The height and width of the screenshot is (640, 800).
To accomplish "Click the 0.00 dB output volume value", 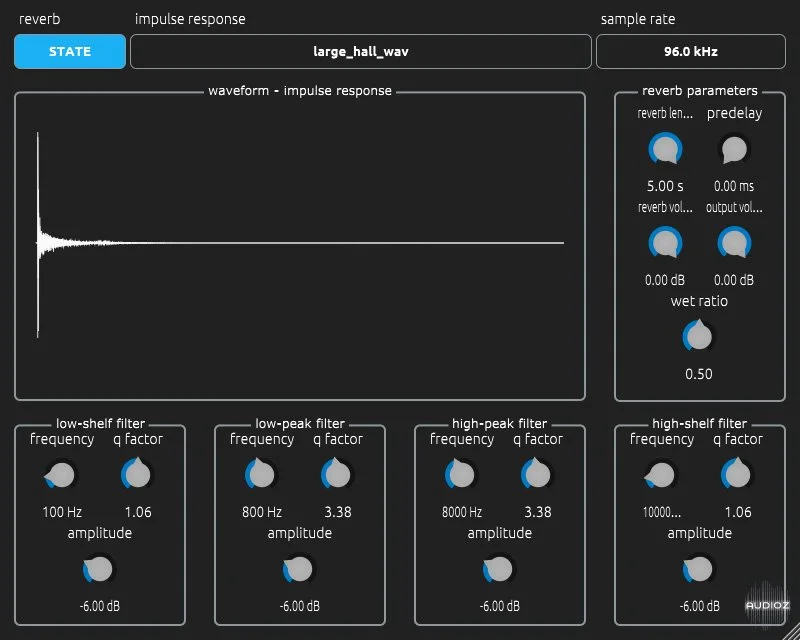I will click(x=734, y=280).
